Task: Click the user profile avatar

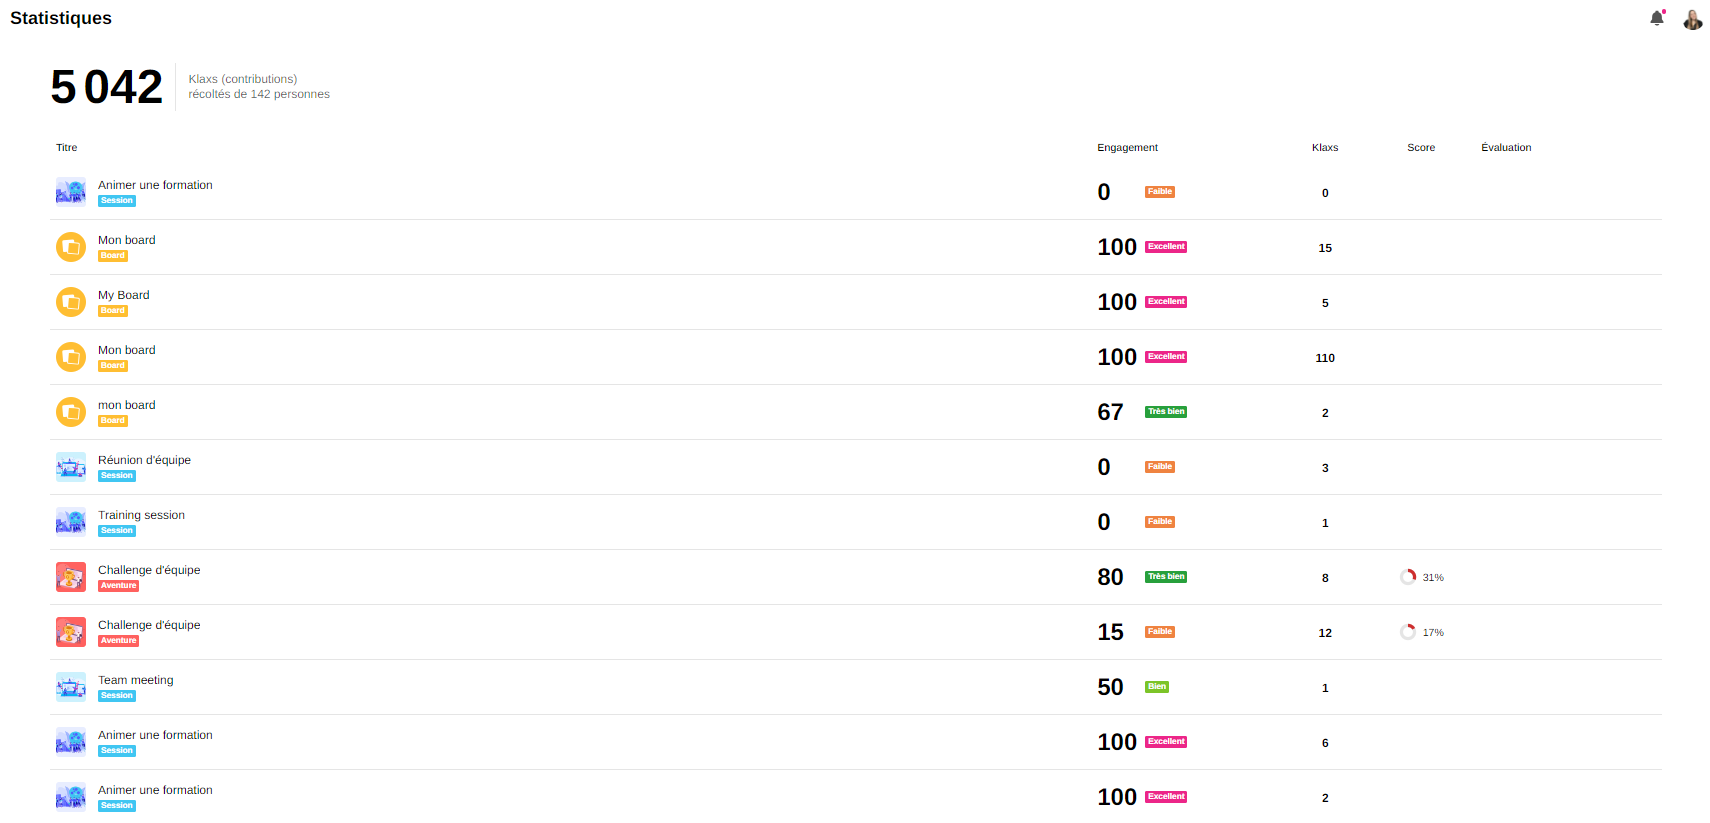Action: 1692,19
